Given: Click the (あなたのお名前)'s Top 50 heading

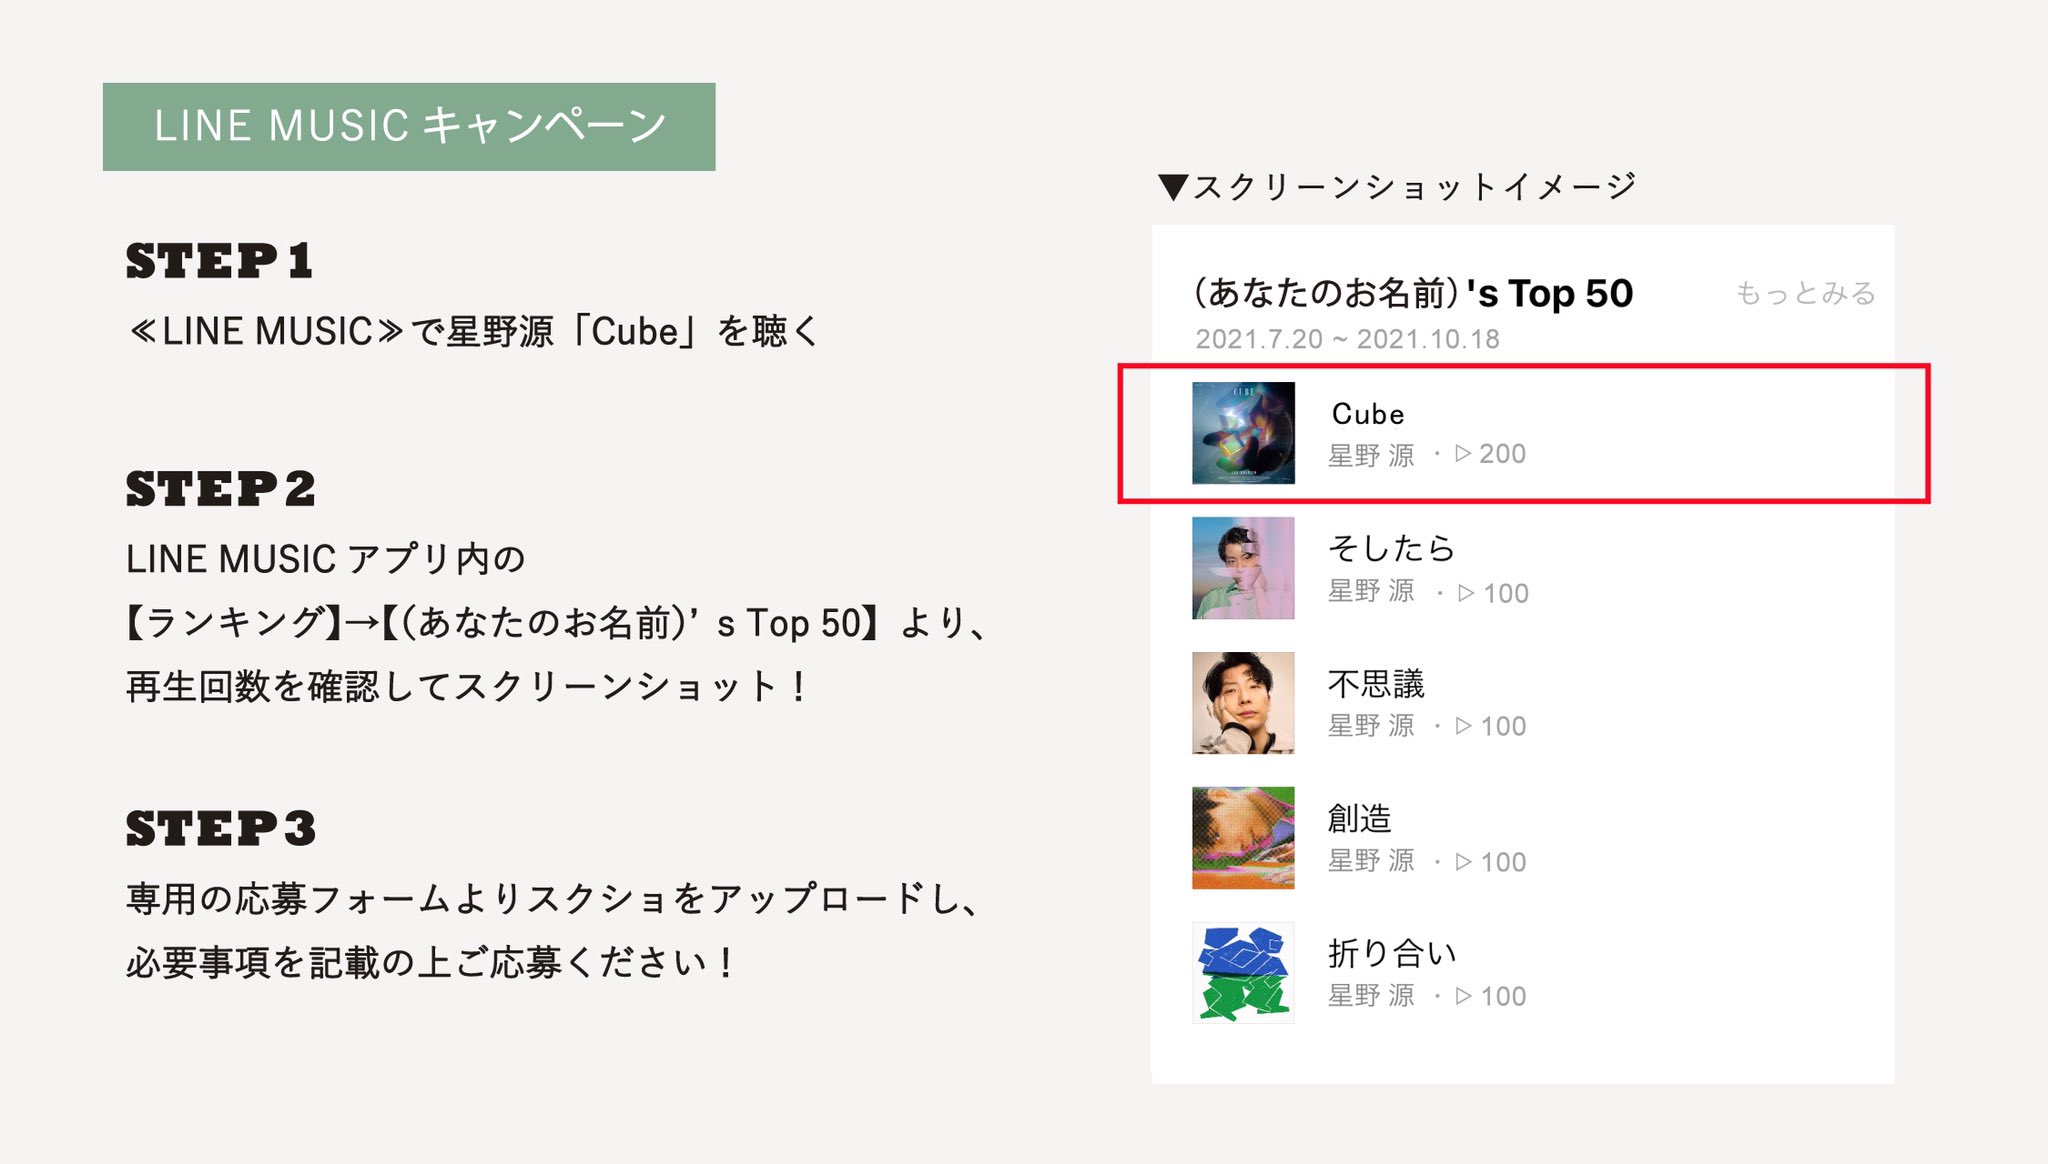Looking at the screenshot, I should pos(1413,293).
